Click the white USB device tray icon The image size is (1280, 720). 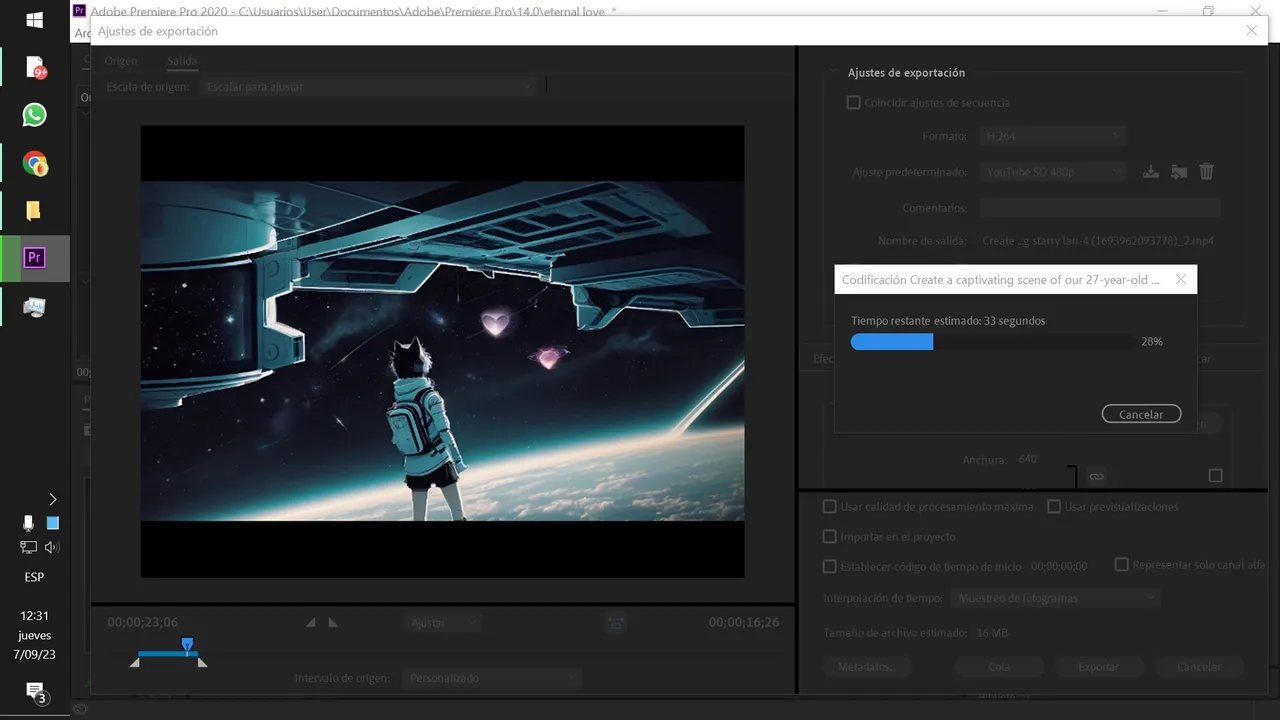tap(28, 523)
